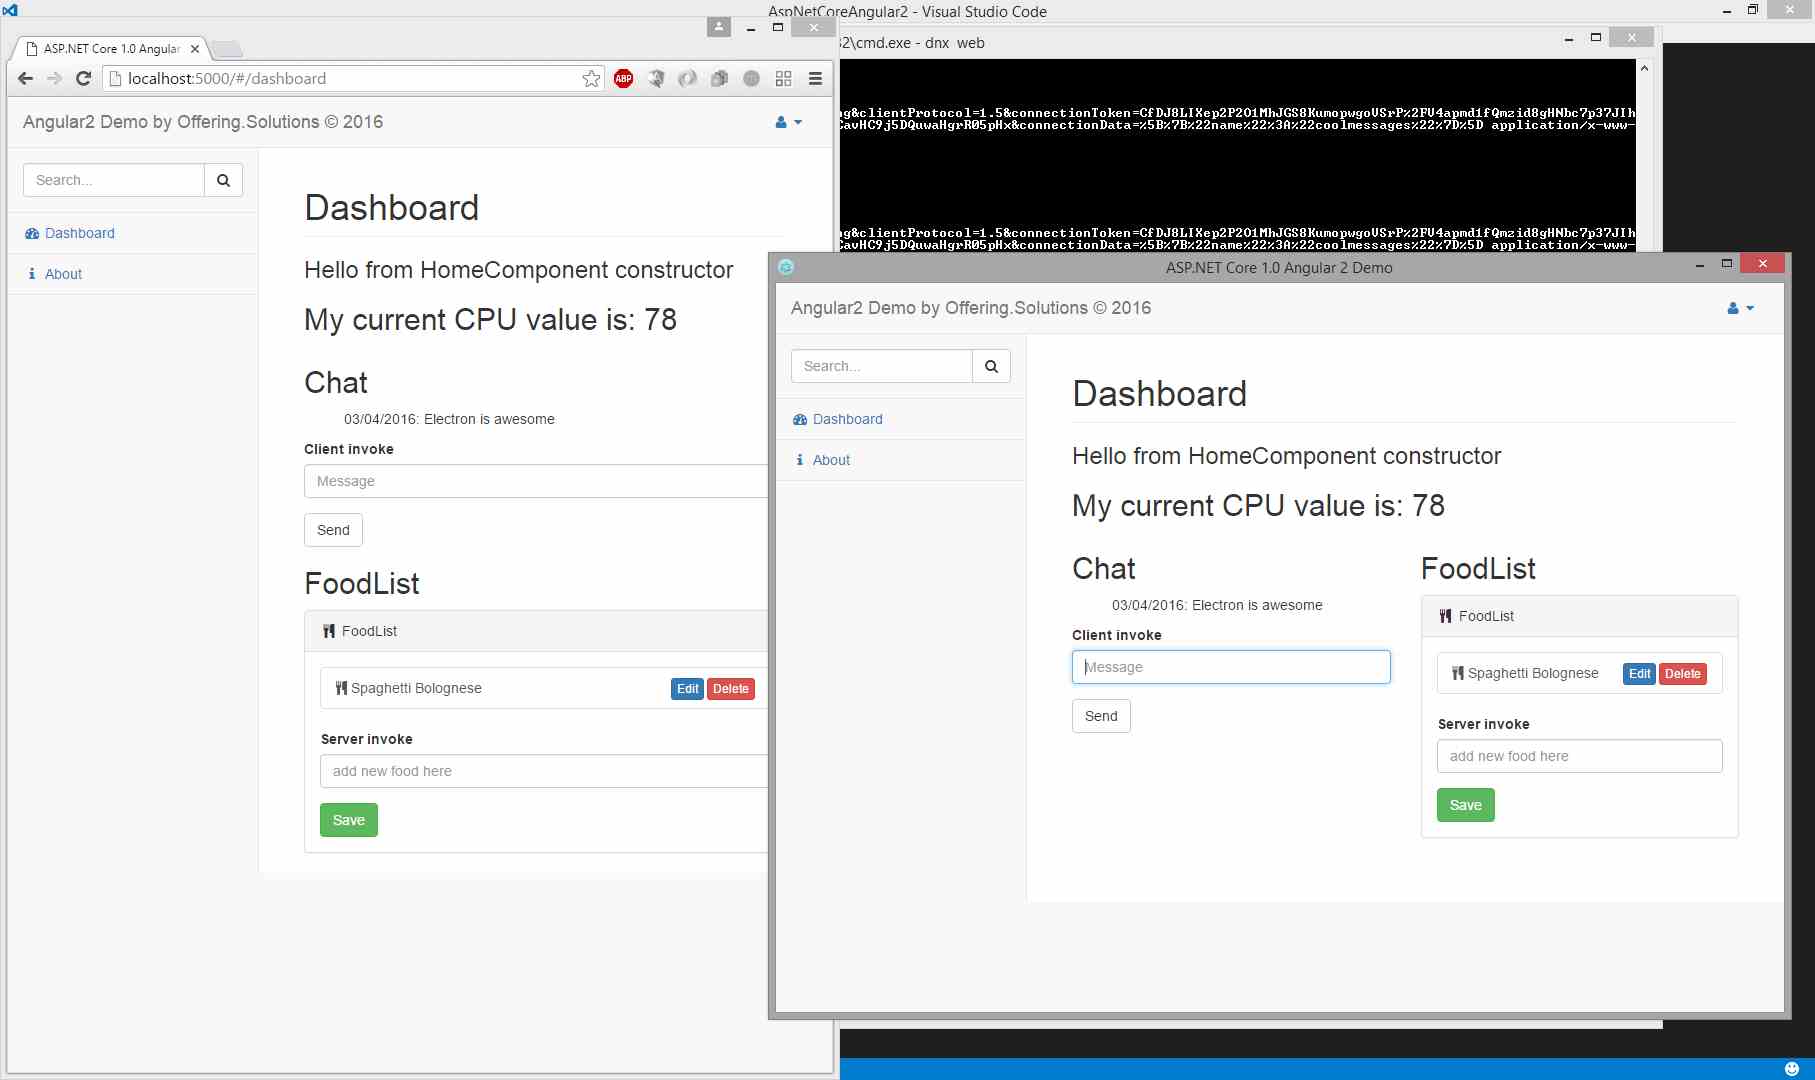Click the search magnifier in browser window
The height and width of the screenshot is (1080, 1815).
tap(224, 180)
